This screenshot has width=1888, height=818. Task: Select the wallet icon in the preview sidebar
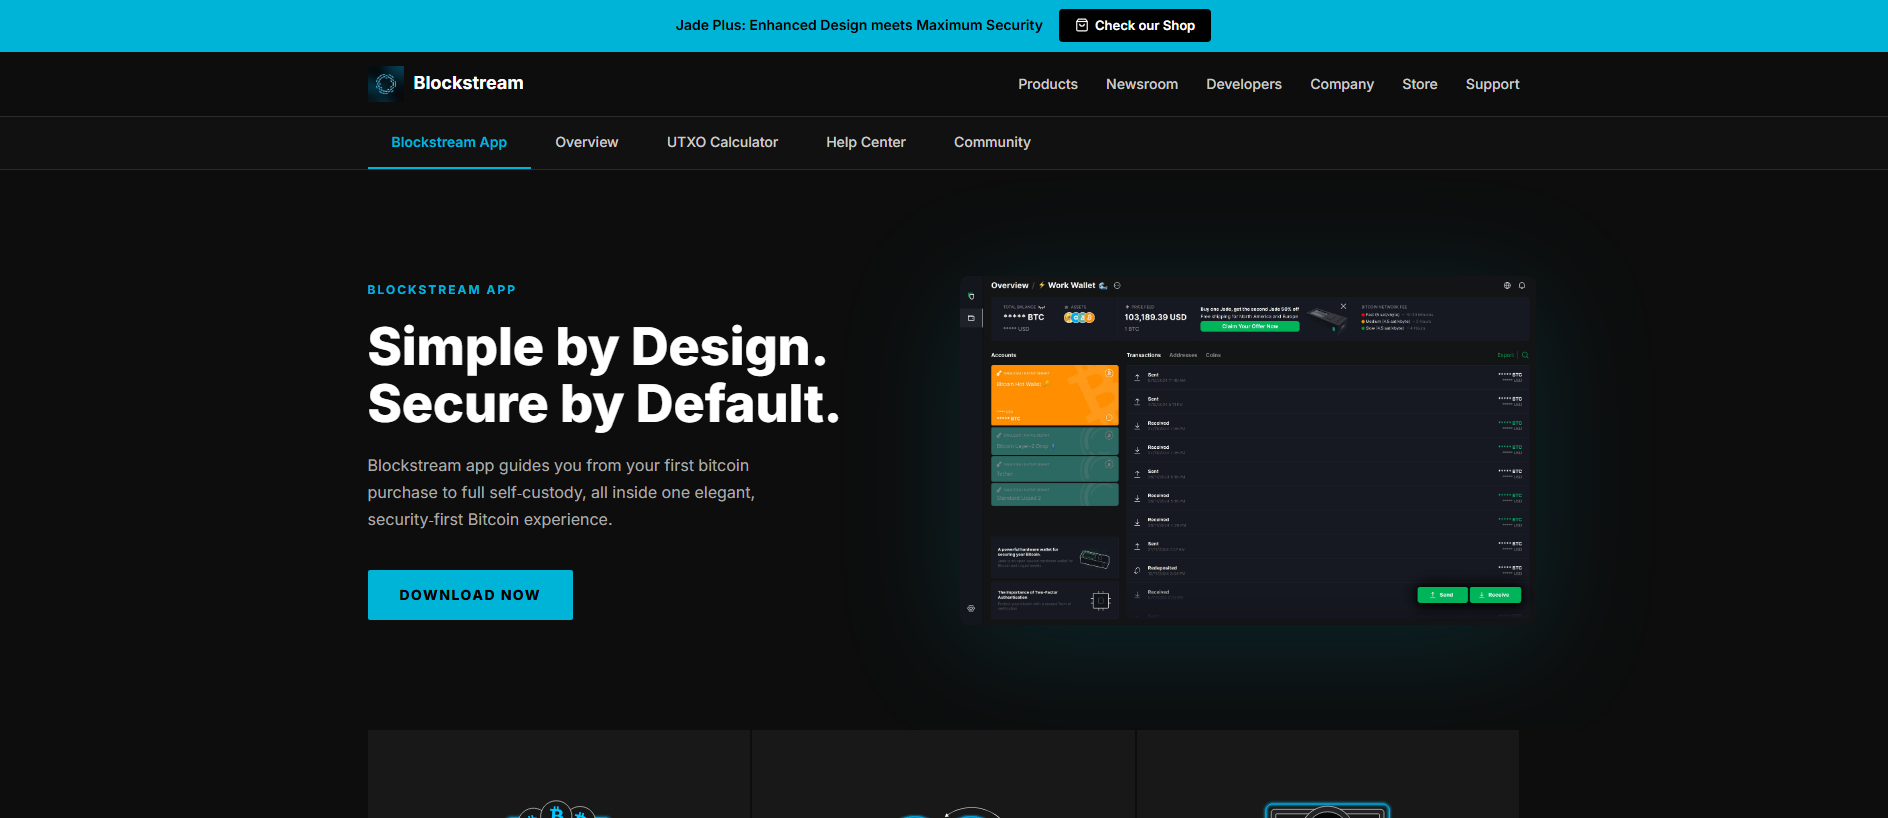coord(971,318)
